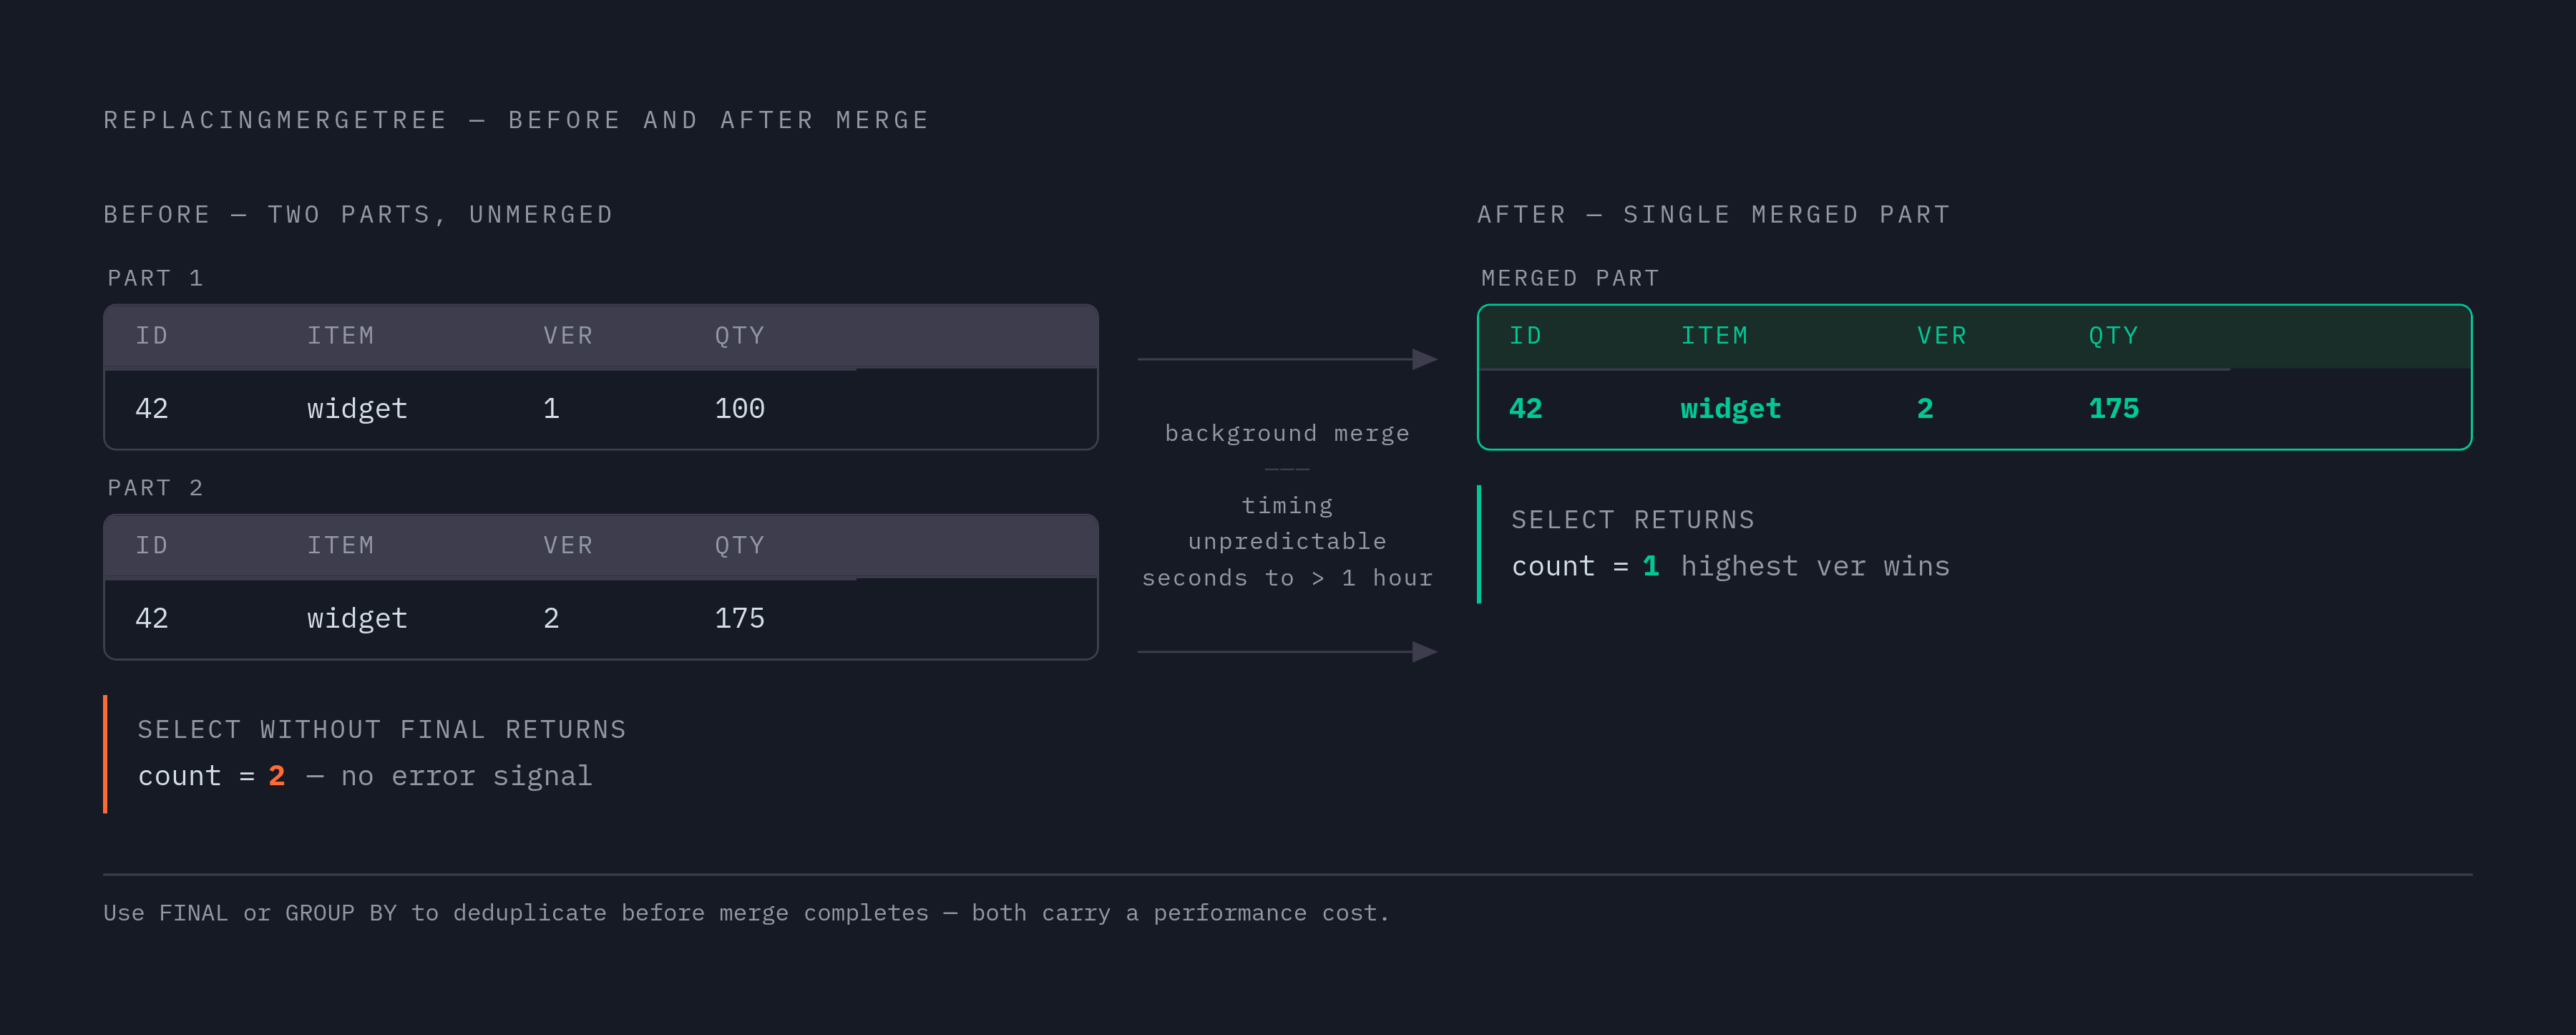Click the green 'widget' in merged row
This screenshot has width=2576, height=1035.
point(1731,409)
